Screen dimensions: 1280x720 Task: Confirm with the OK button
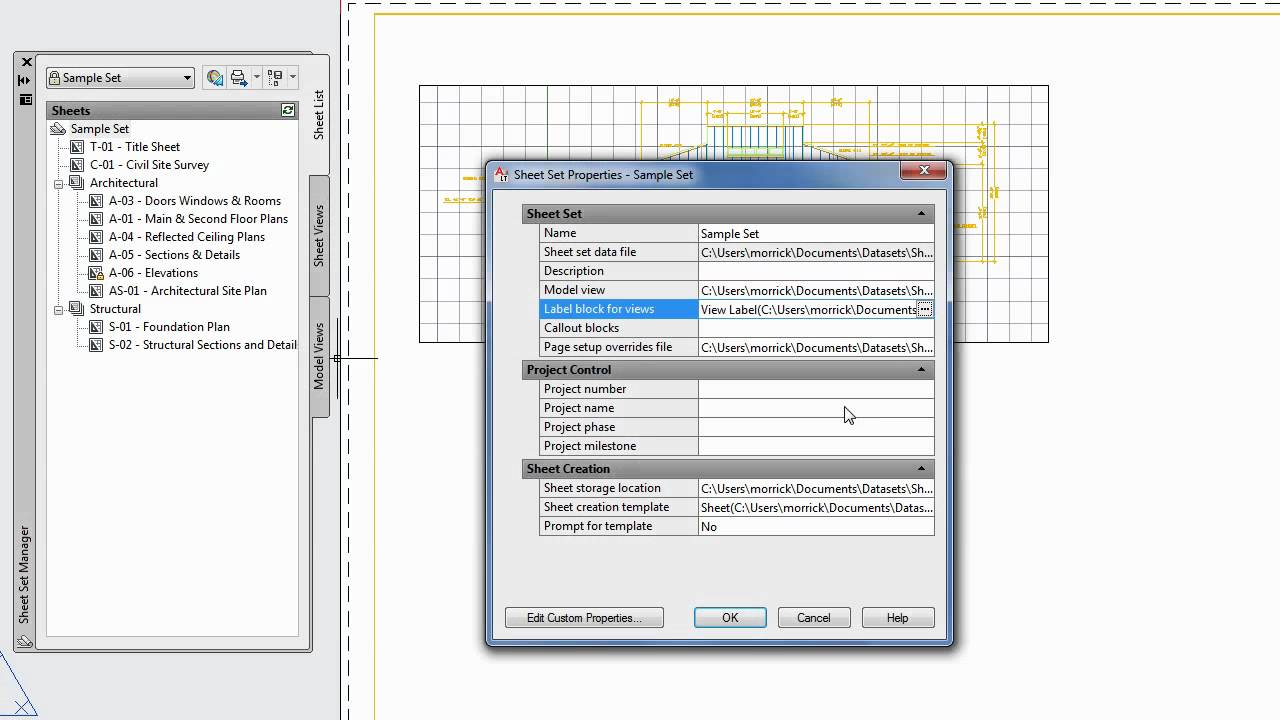tap(730, 618)
